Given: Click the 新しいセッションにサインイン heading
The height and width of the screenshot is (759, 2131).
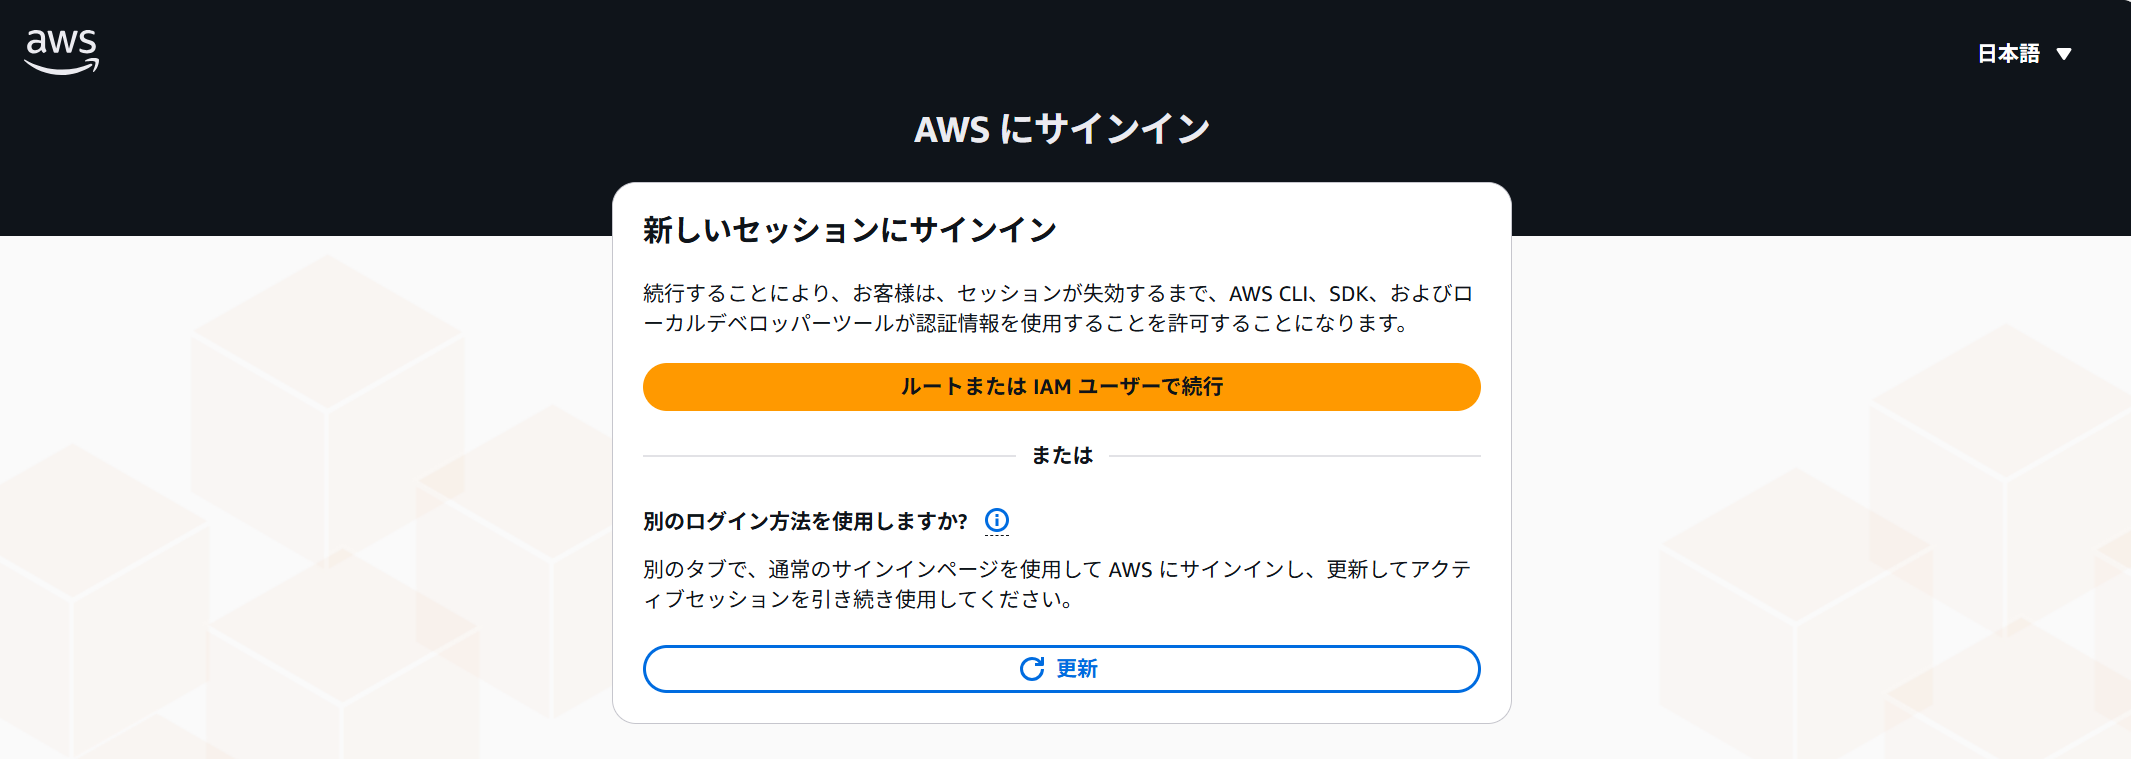Looking at the screenshot, I should [850, 230].
